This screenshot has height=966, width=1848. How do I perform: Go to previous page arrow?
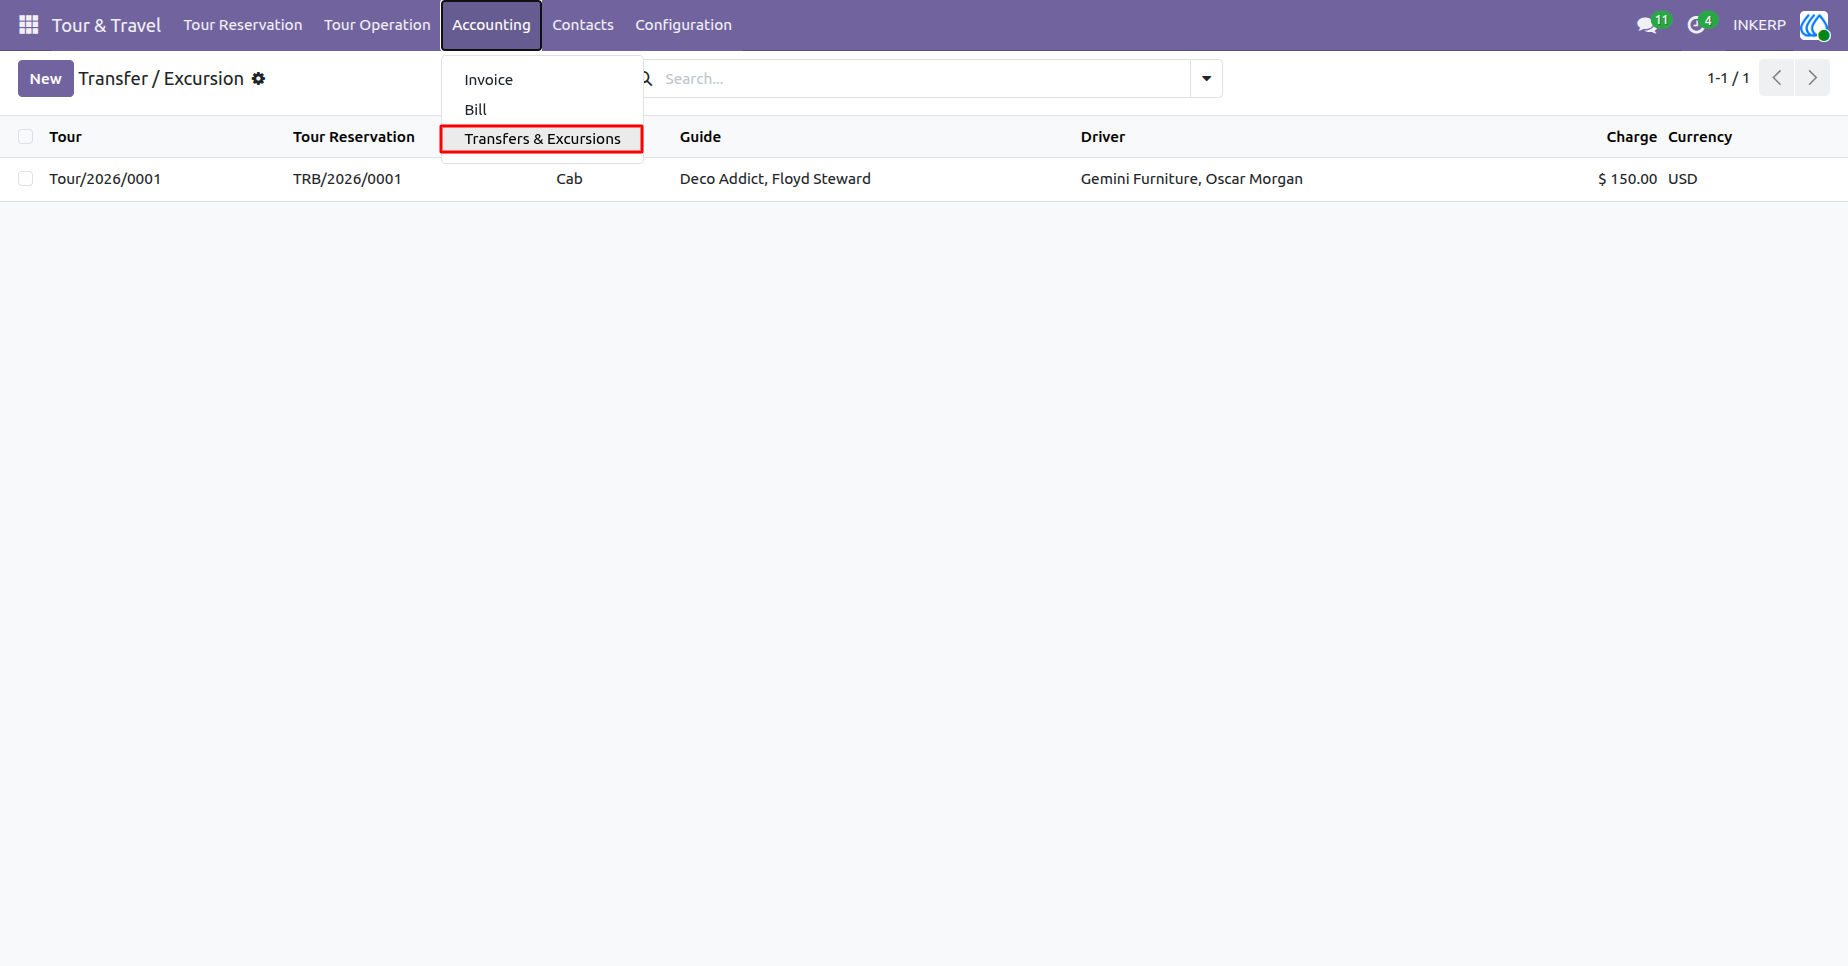pyautogui.click(x=1777, y=78)
